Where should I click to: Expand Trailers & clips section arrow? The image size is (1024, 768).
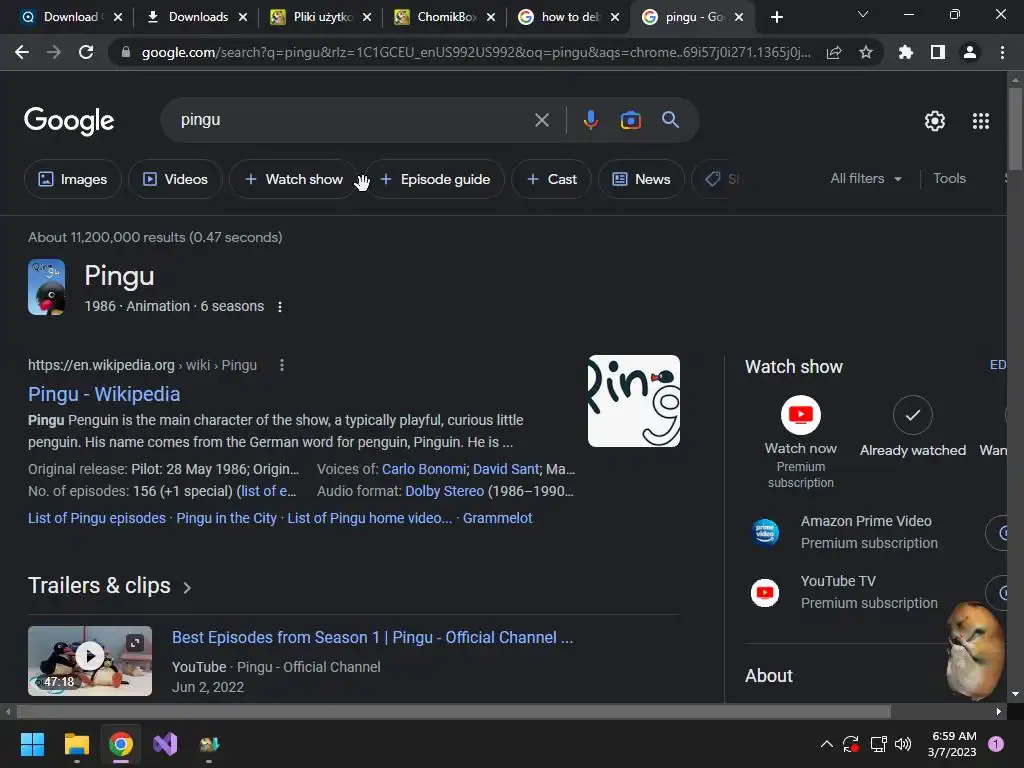[x=187, y=588]
